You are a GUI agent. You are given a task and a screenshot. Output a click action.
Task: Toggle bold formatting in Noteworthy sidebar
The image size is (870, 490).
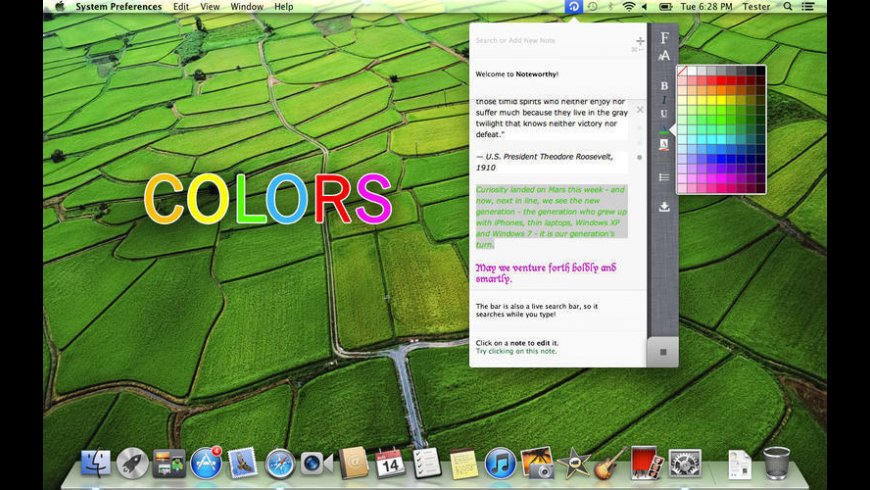pyautogui.click(x=664, y=86)
